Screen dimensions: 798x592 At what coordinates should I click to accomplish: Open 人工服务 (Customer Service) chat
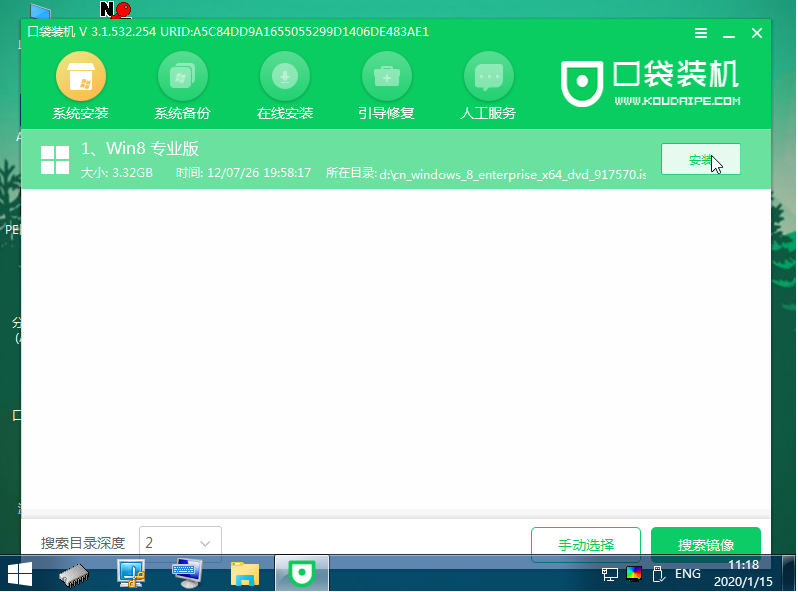488,86
